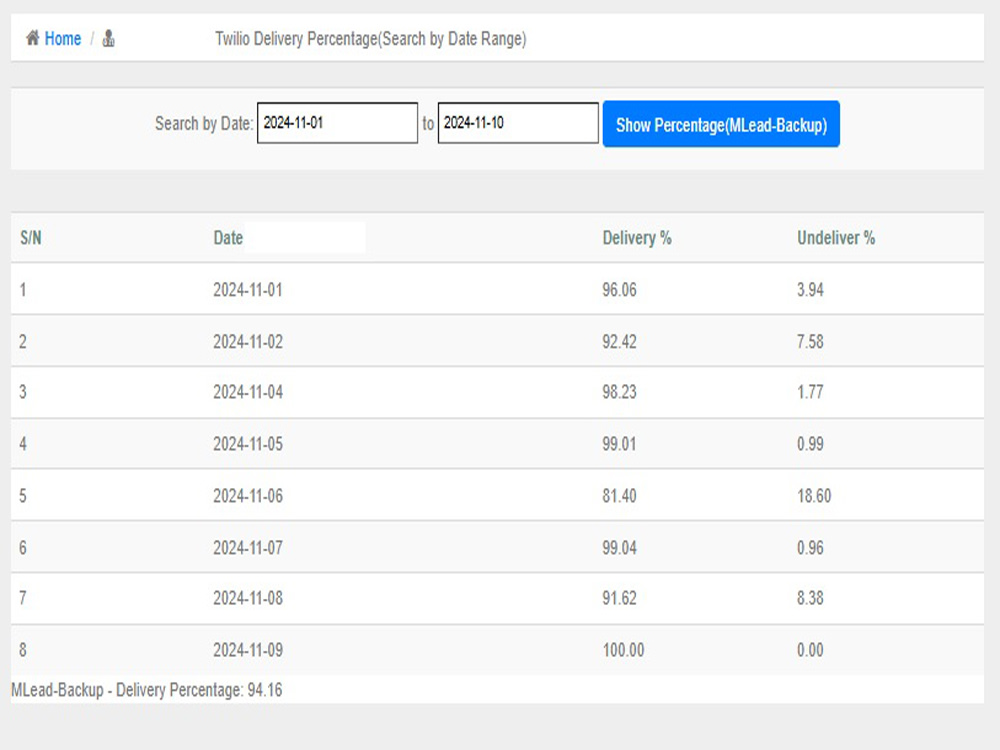Image resolution: width=1000 pixels, height=750 pixels.
Task: Click the Search by Date label
Action: tap(204, 124)
